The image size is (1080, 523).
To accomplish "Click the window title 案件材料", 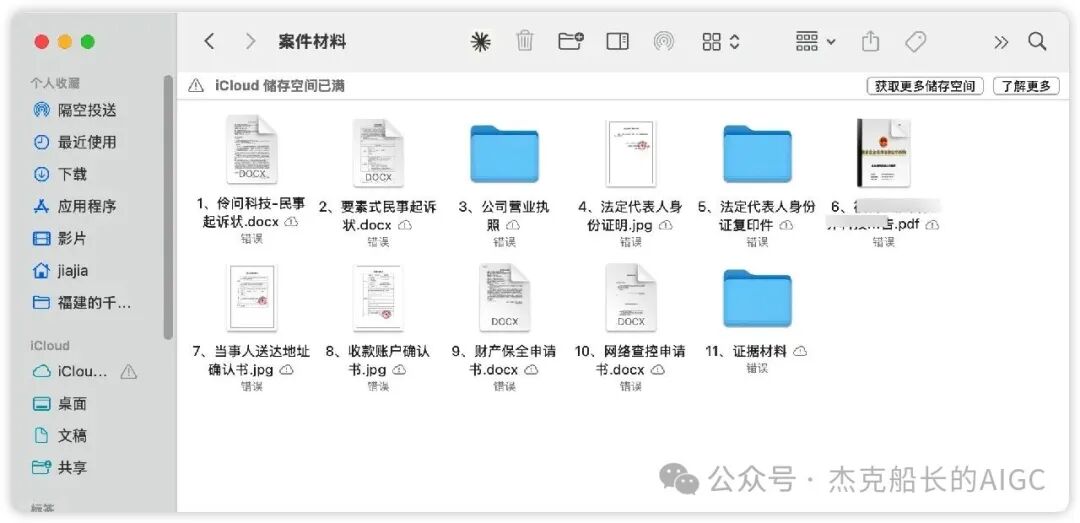I will coord(312,42).
